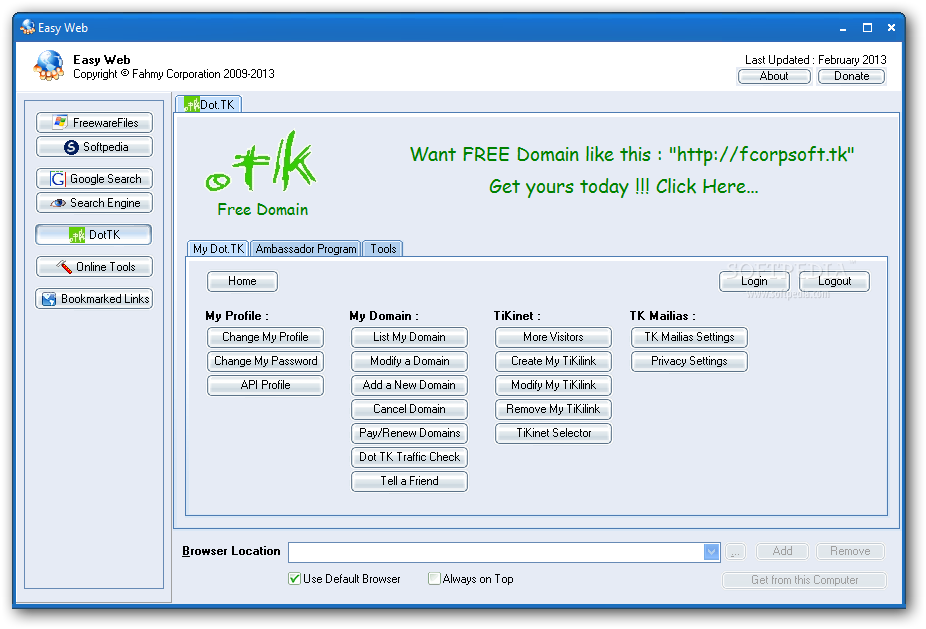
Task: Switch to the Ambassador Program tab
Action: click(306, 249)
